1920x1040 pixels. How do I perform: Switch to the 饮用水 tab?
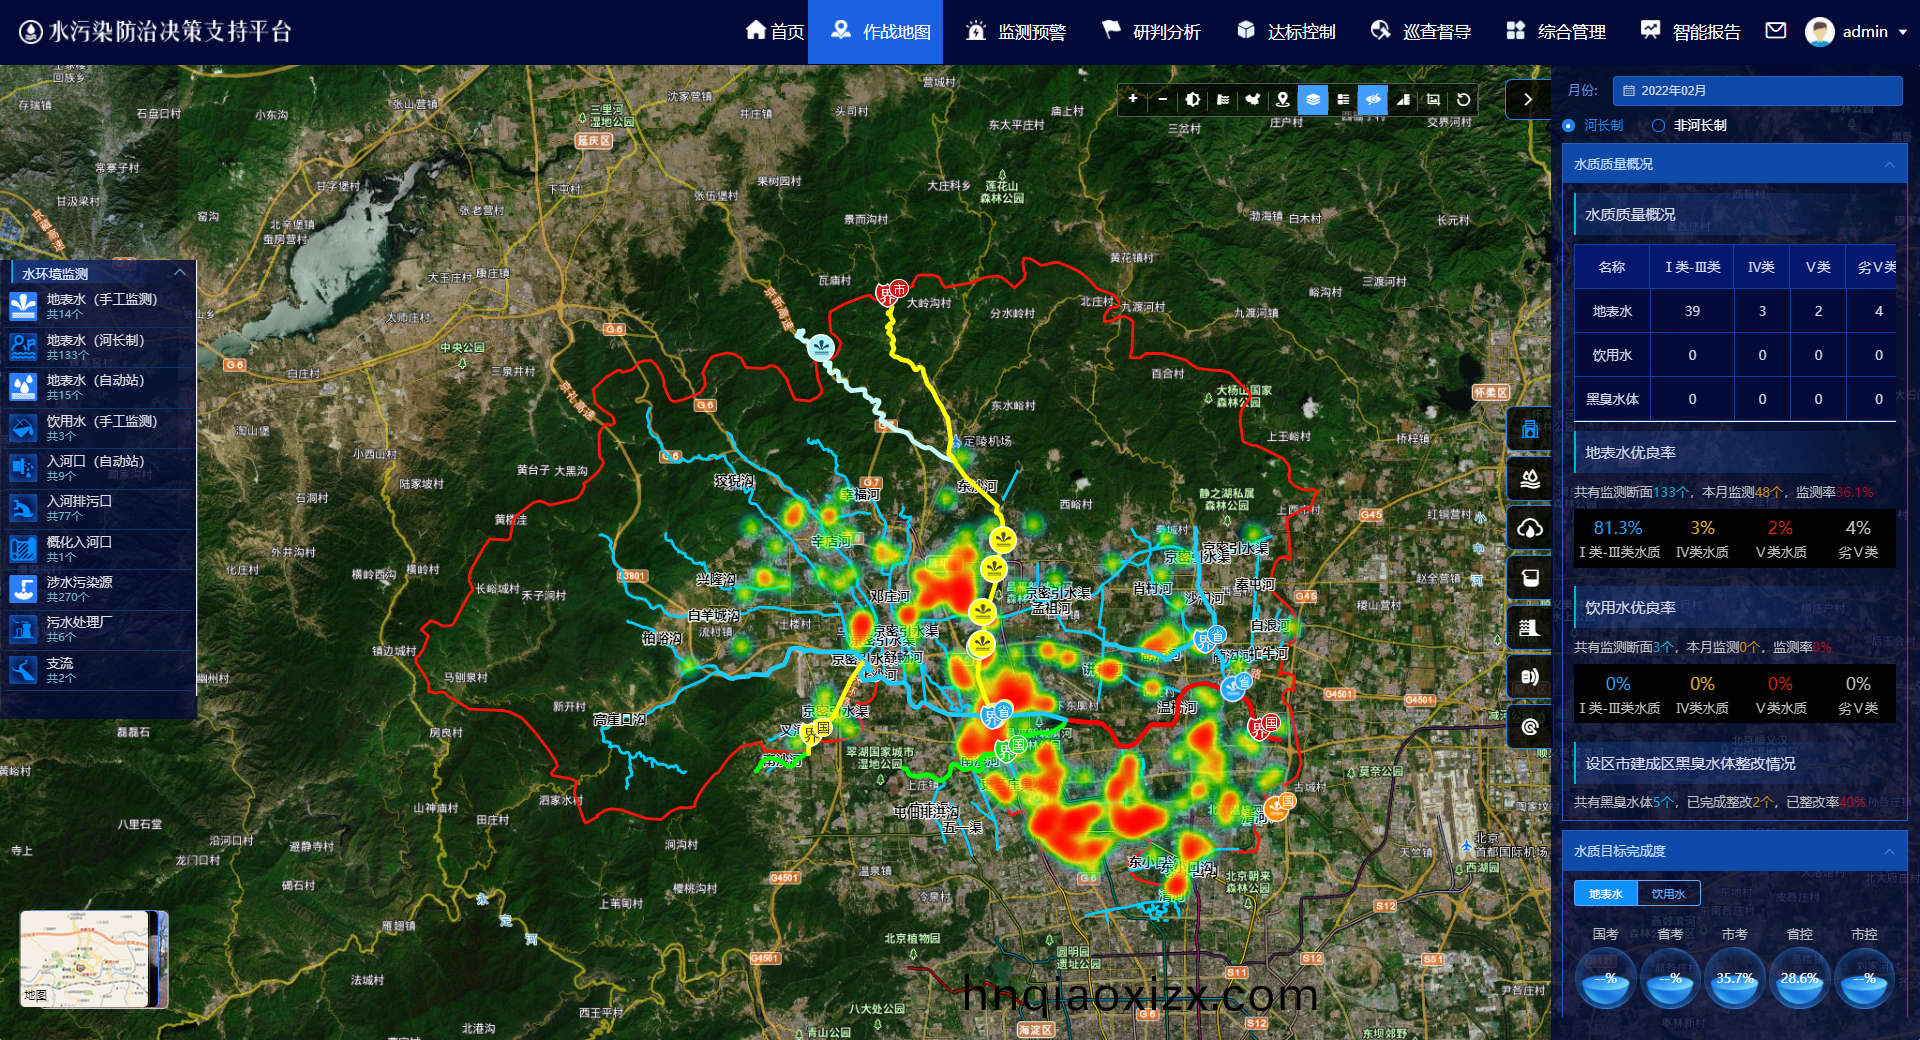tap(1668, 894)
